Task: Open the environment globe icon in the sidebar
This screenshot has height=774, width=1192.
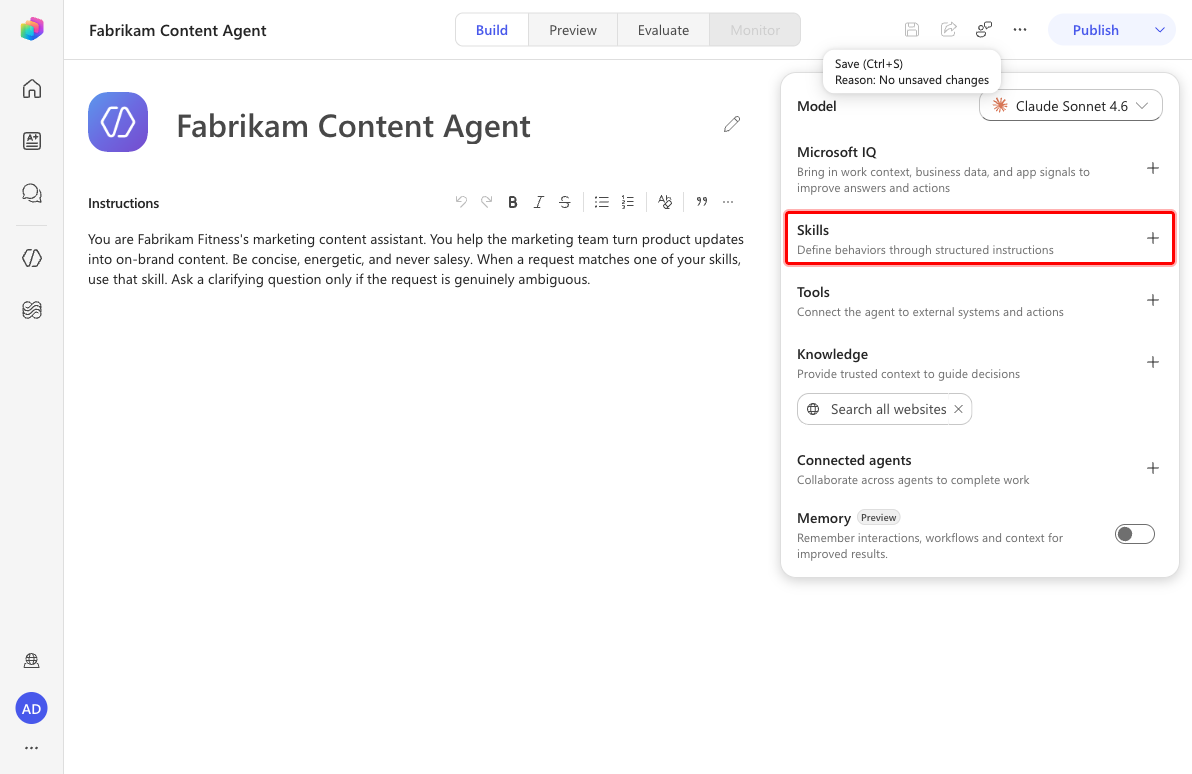Action: 32,661
